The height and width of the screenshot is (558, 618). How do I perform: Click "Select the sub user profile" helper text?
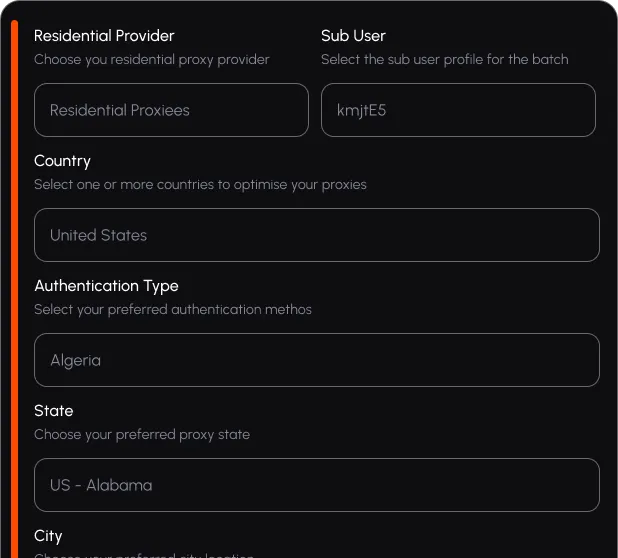(x=444, y=60)
